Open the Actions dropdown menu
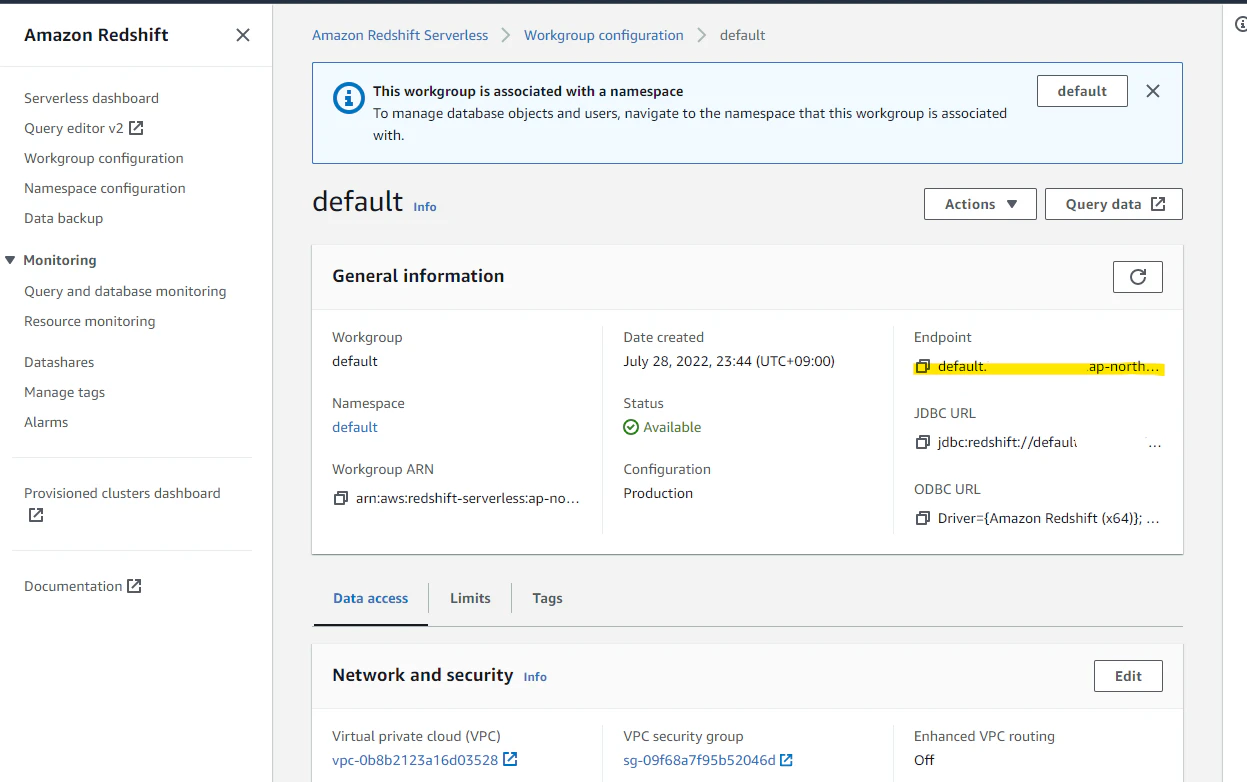1247x782 pixels. tap(980, 204)
